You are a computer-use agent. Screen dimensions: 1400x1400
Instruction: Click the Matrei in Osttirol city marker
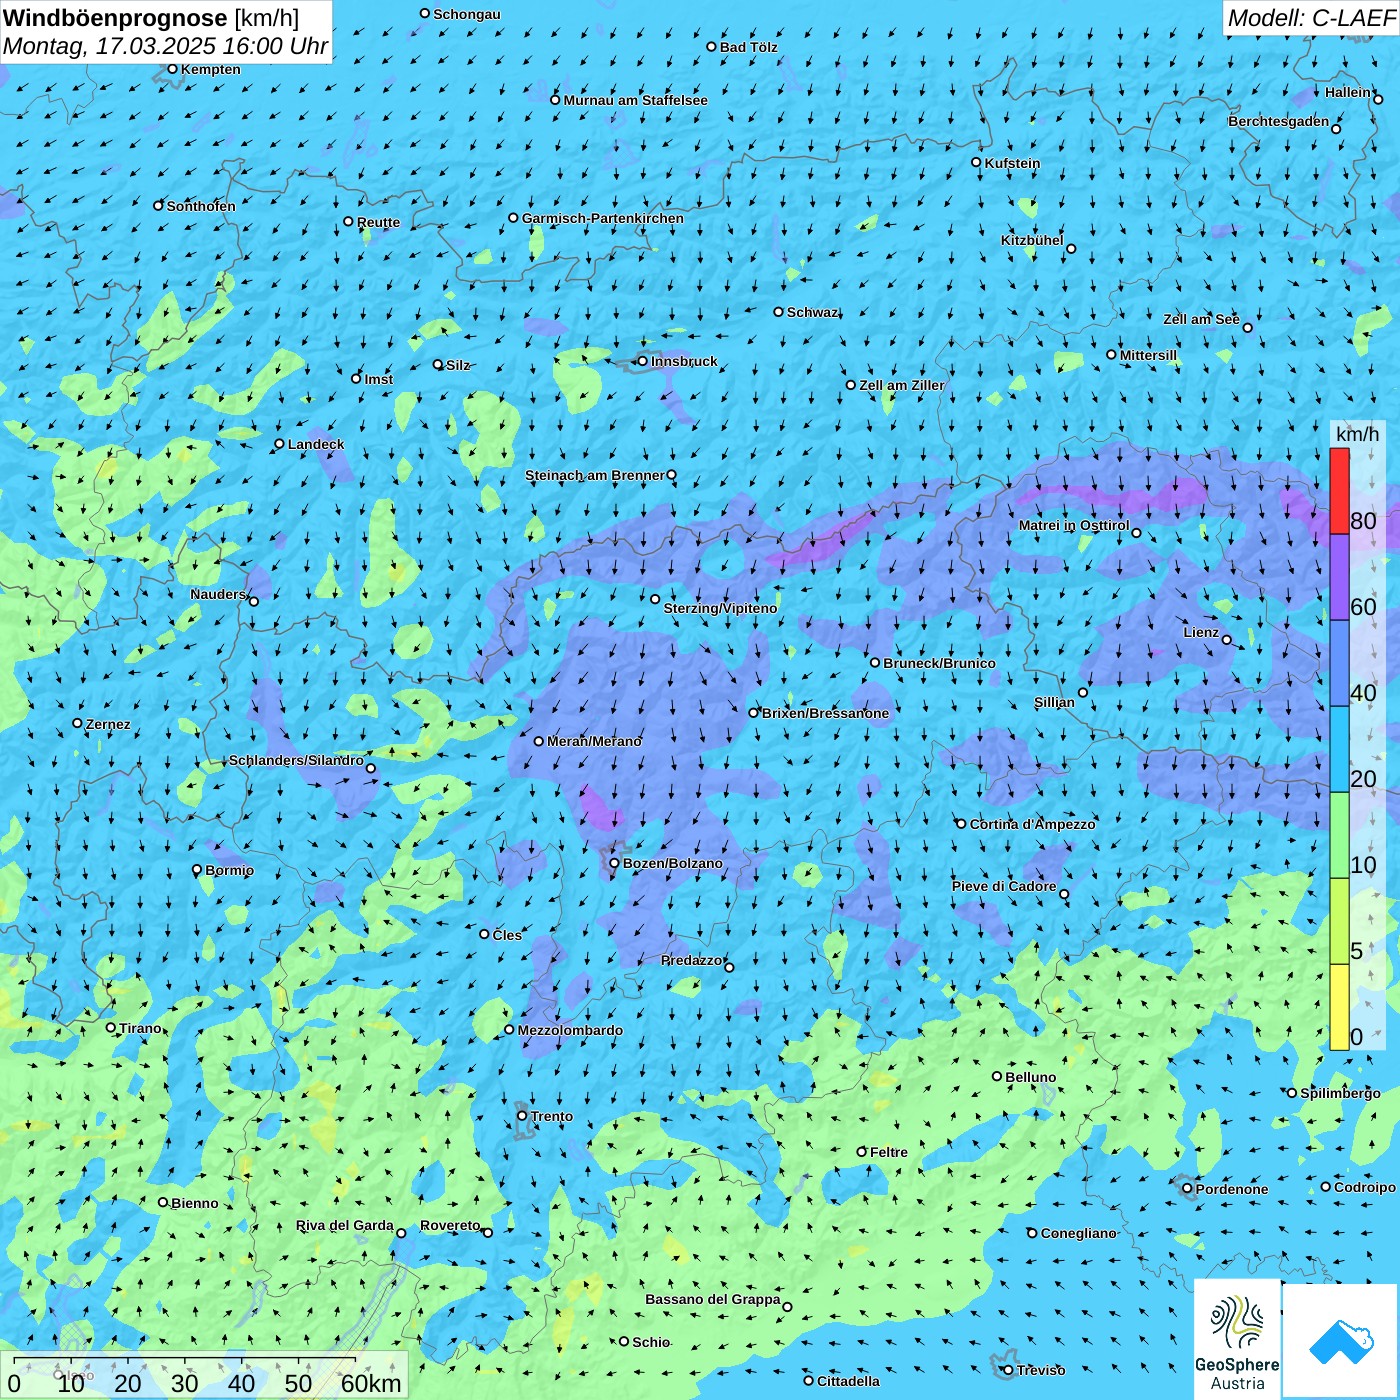[1136, 532]
